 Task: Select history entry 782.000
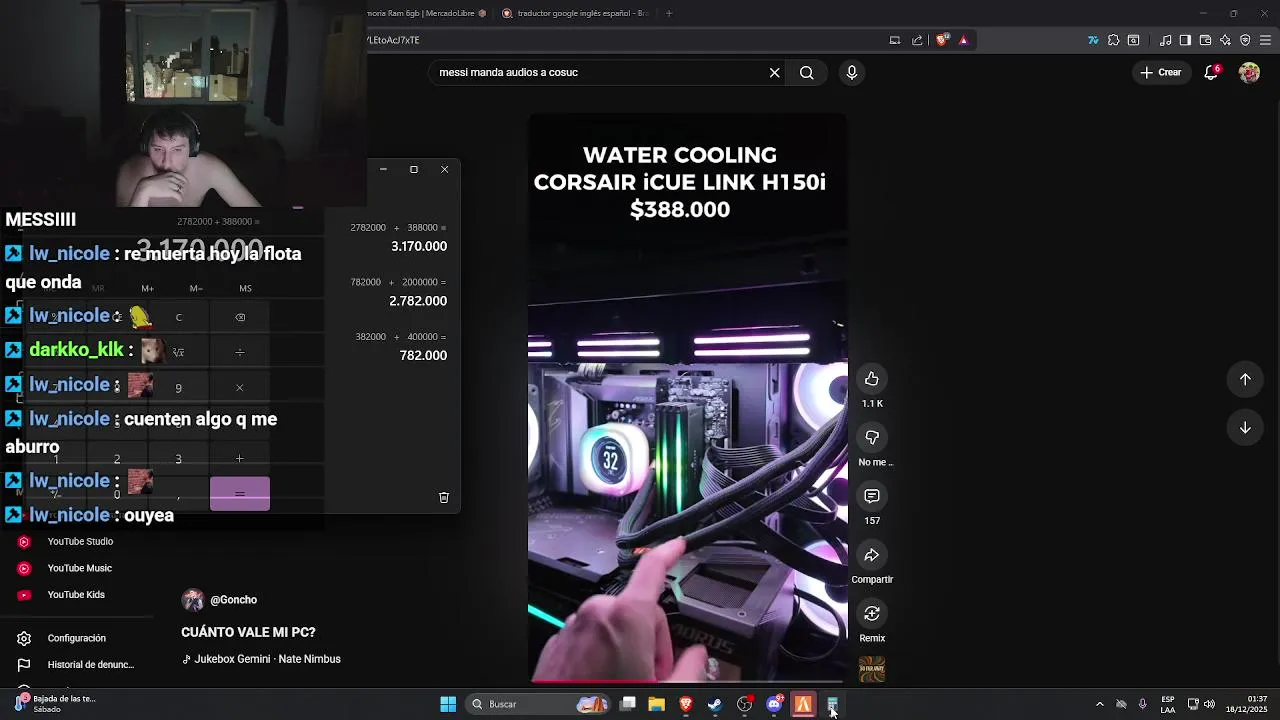[398, 346]
